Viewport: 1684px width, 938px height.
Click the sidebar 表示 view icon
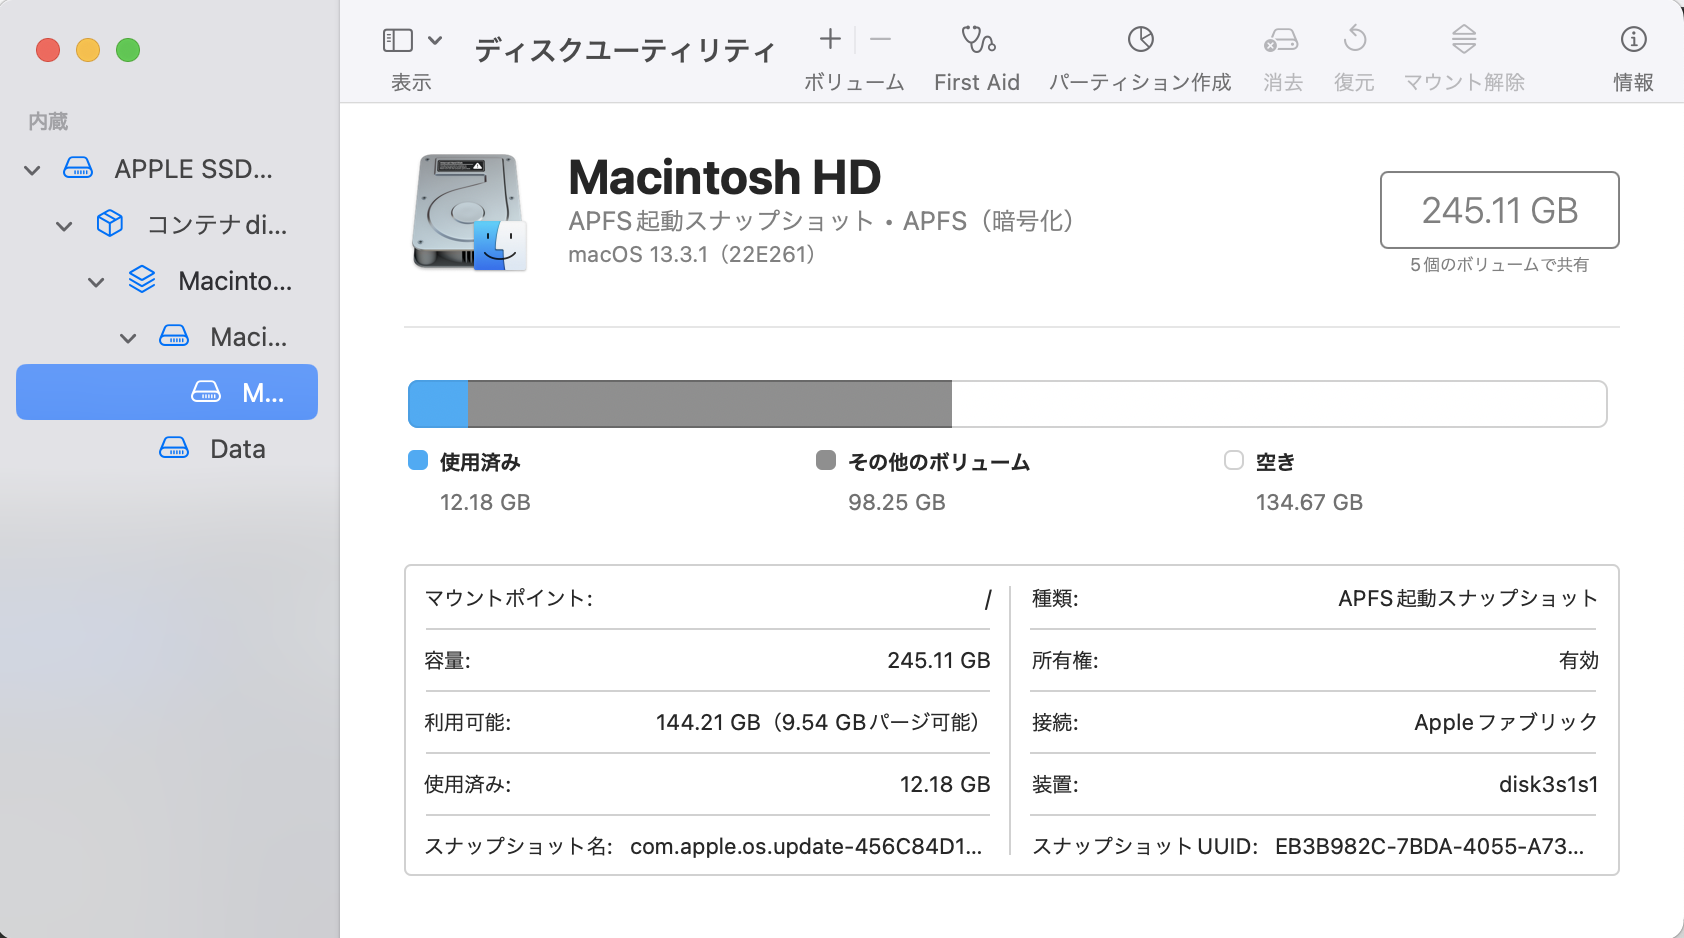[x=399, y=40]
